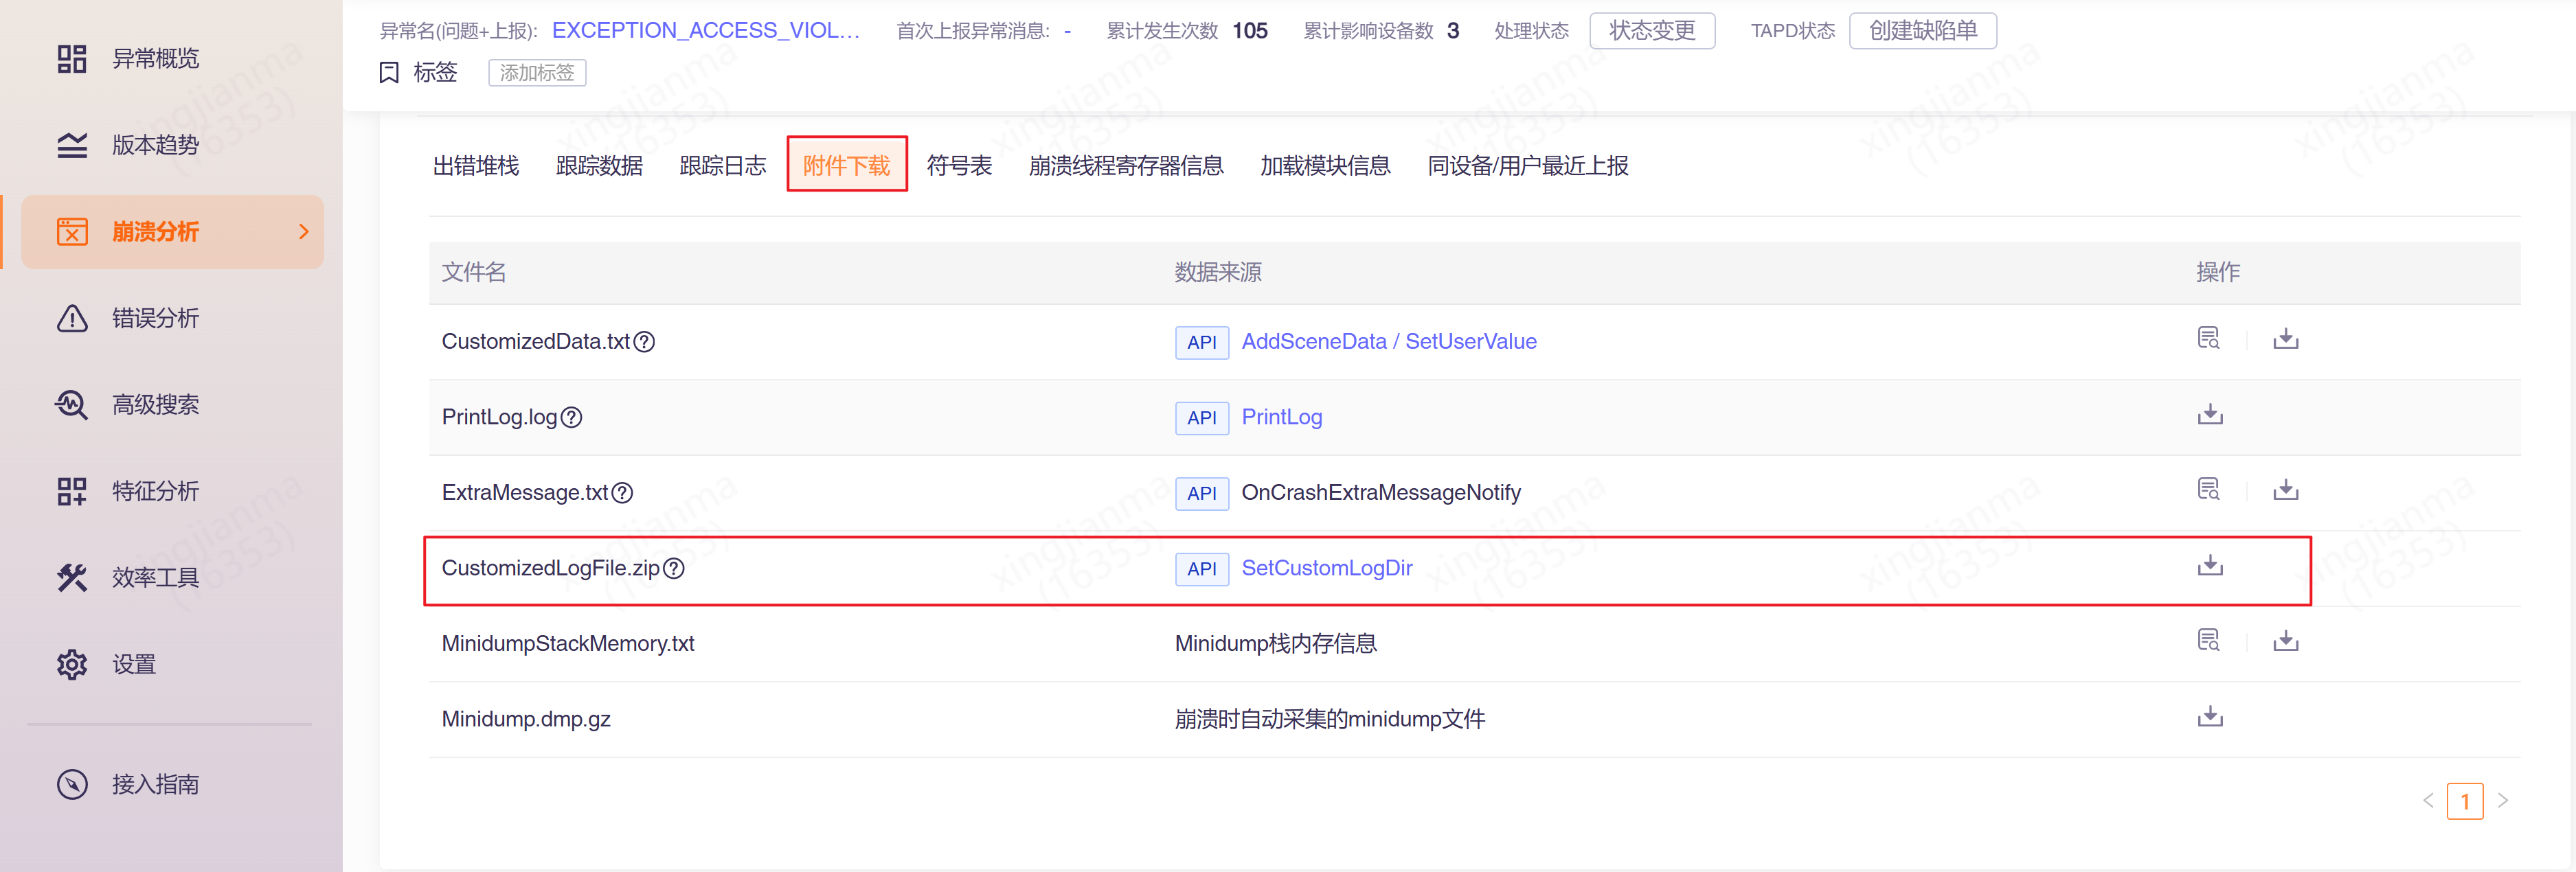Screen dimensions: 2576x872
Task: Open the 同设备/用户最近上报 tab
Action: (1527, 166)
